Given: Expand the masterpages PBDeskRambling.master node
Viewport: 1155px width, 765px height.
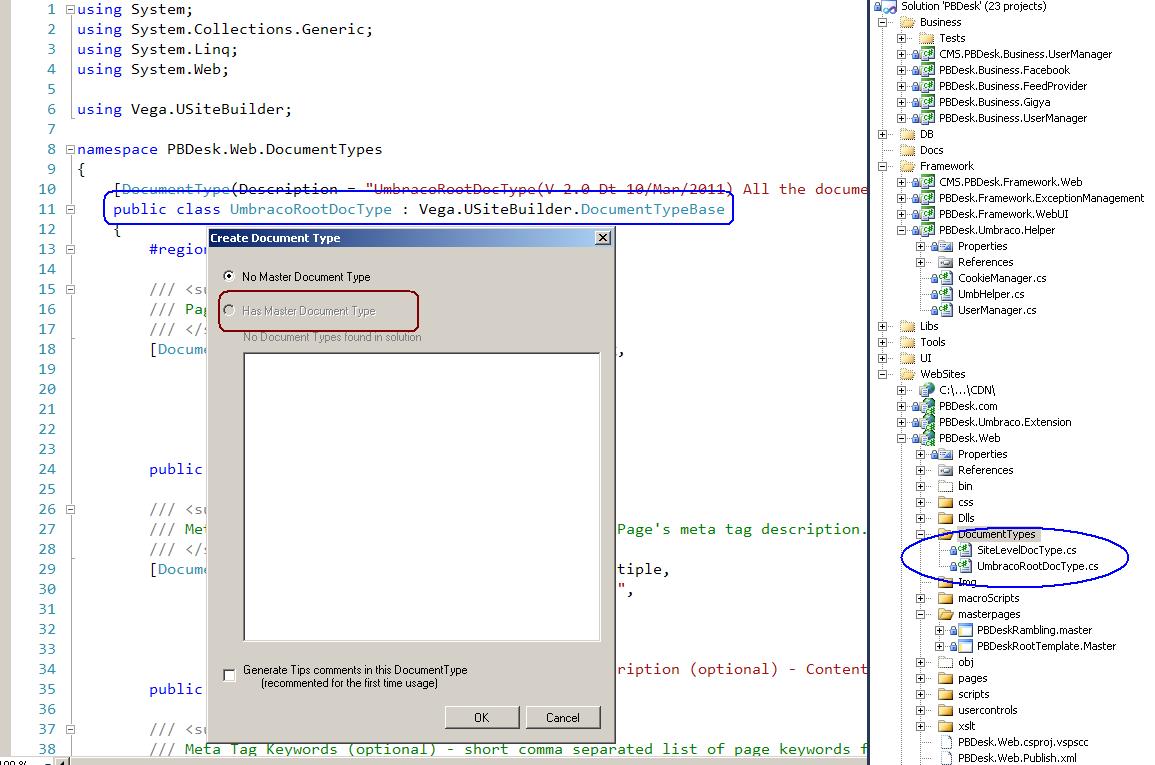Looking at the screenshot, I should [939, 630].
